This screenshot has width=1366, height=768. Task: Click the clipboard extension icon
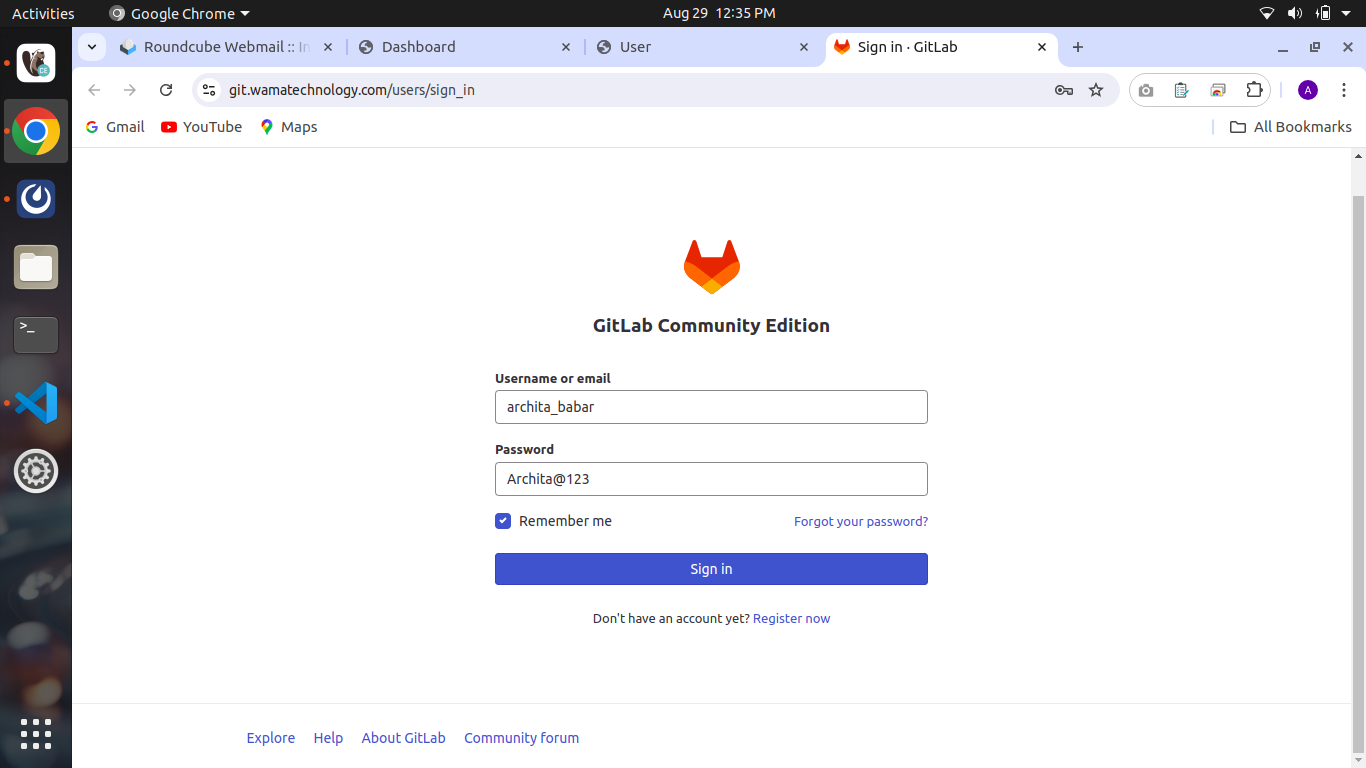click(1181, 90)
